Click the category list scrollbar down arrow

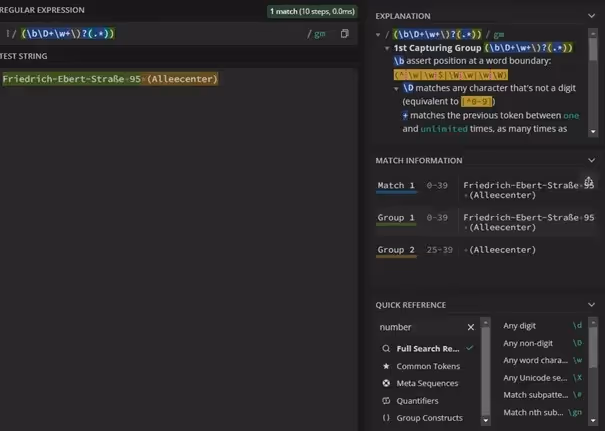(x=486, y=420)
